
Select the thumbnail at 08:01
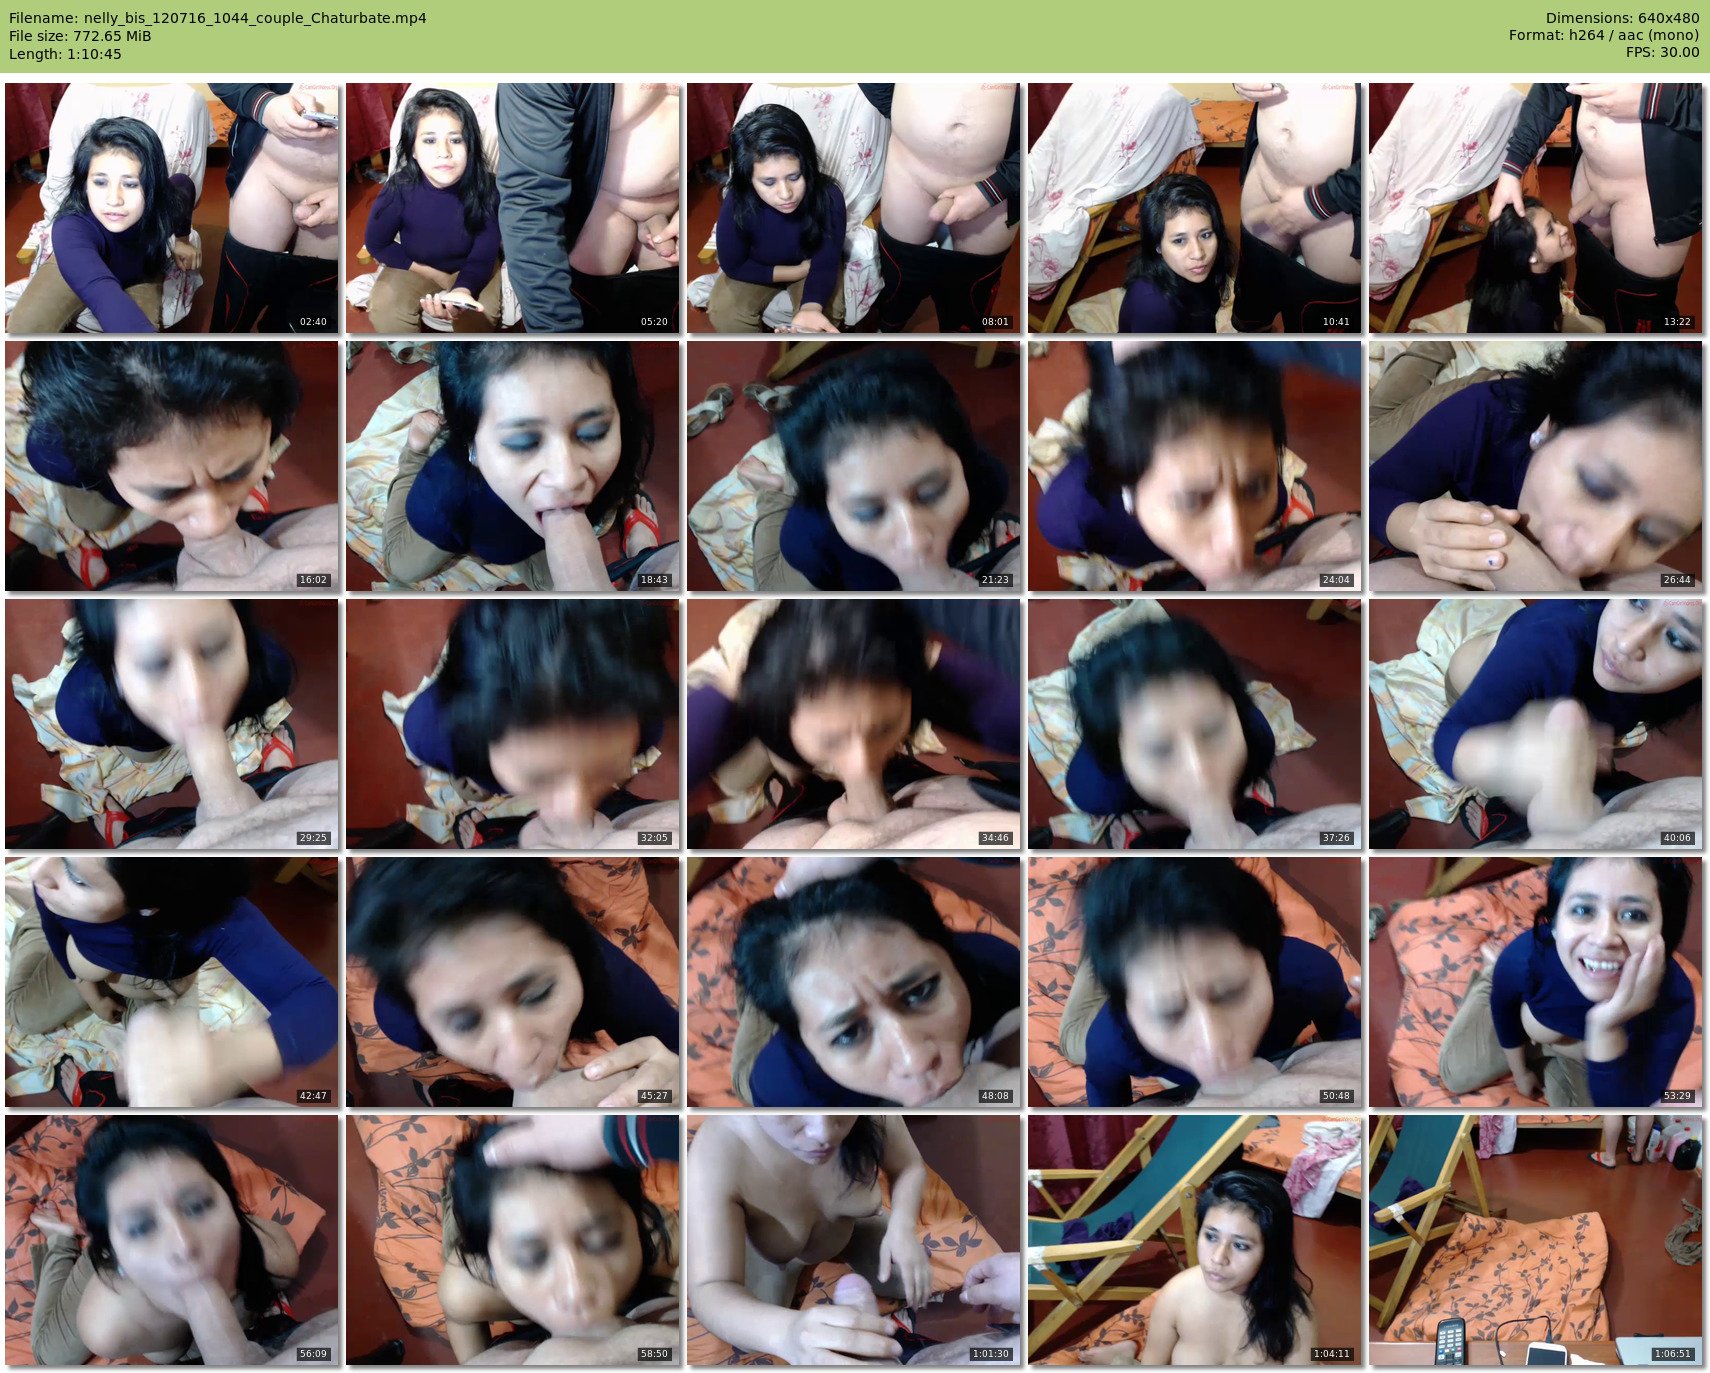click(x=854, y=208)
